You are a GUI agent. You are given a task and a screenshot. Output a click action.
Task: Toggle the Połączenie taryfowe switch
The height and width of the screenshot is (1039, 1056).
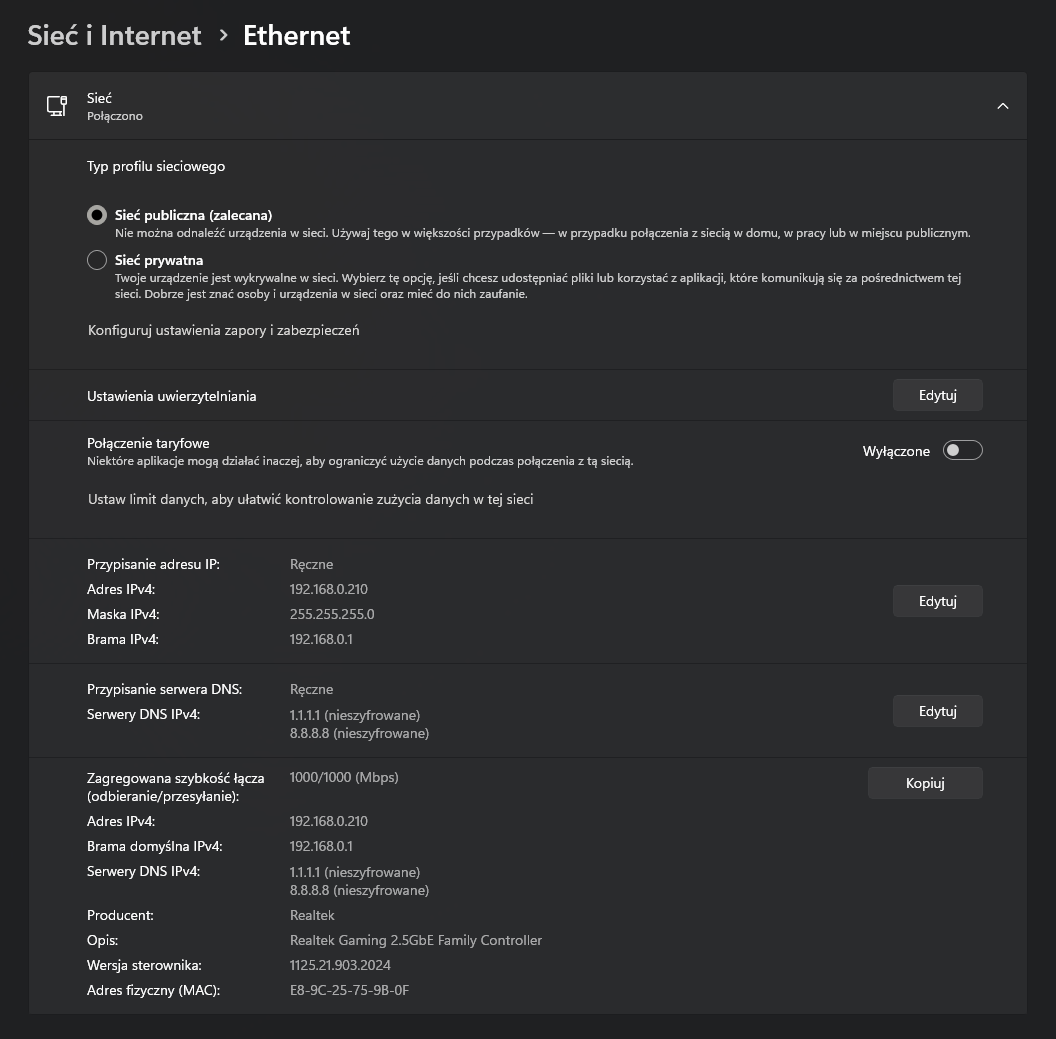coord(962,451)
